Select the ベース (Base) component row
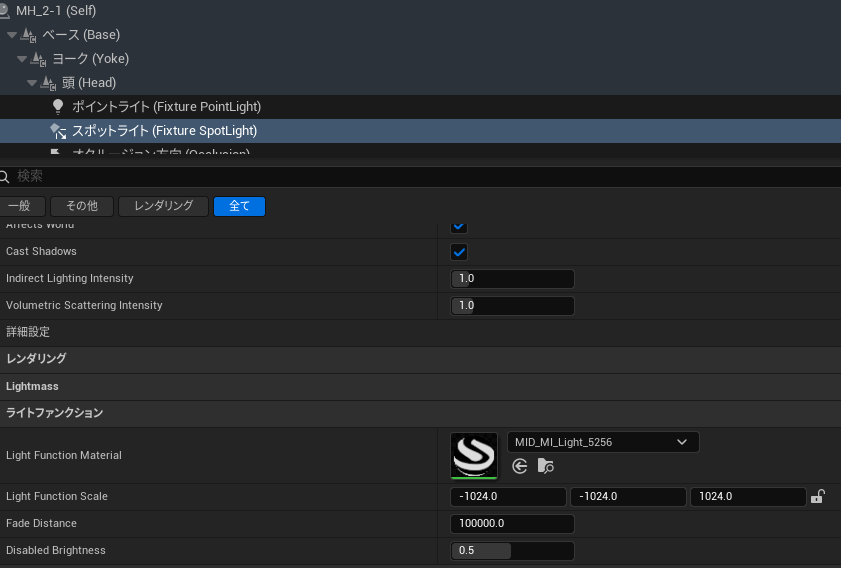 point(420,35)
